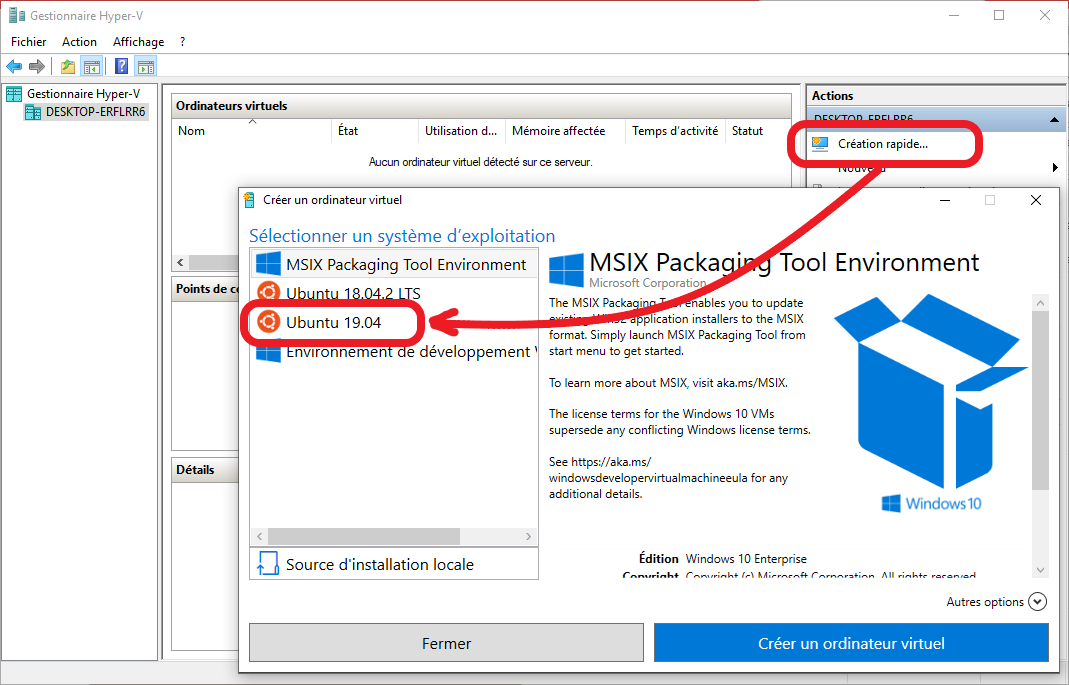This screenshot has height=685, width=1069.
Task: Expand Autres options chevron
Action: pyautogui.click(x=1037, y=602)
